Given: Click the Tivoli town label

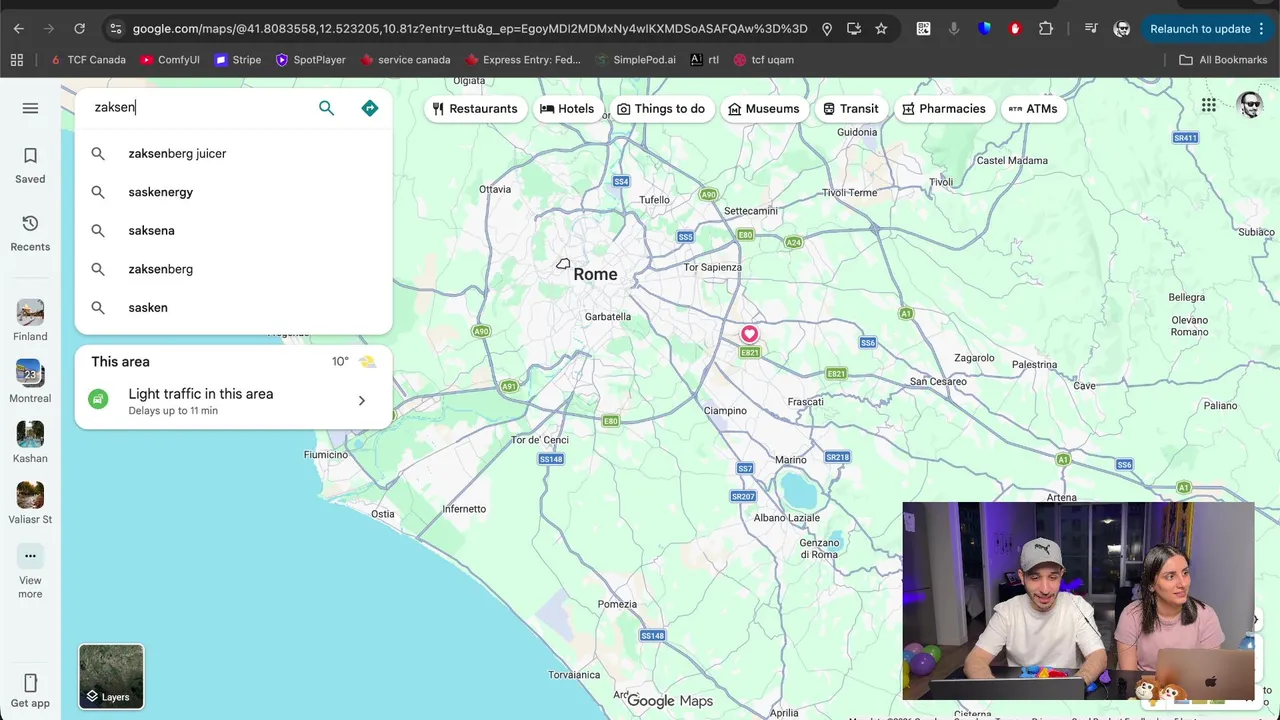Looking at the screenshot, I should 941,182.
